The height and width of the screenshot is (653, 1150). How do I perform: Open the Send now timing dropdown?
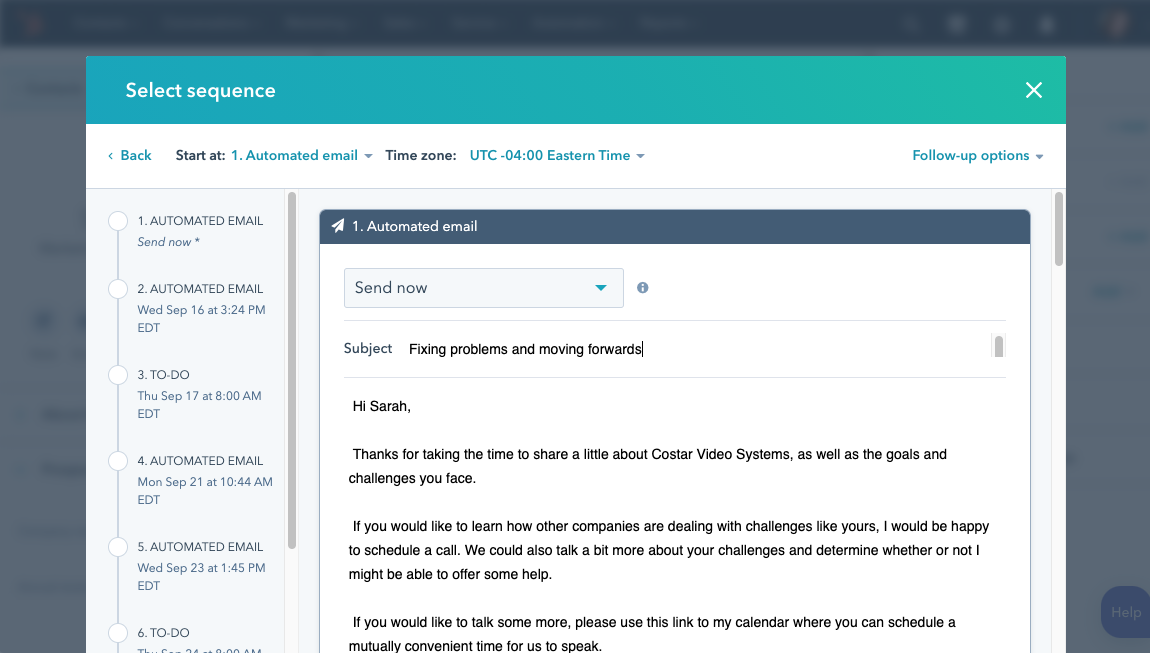tap(483, 288)
